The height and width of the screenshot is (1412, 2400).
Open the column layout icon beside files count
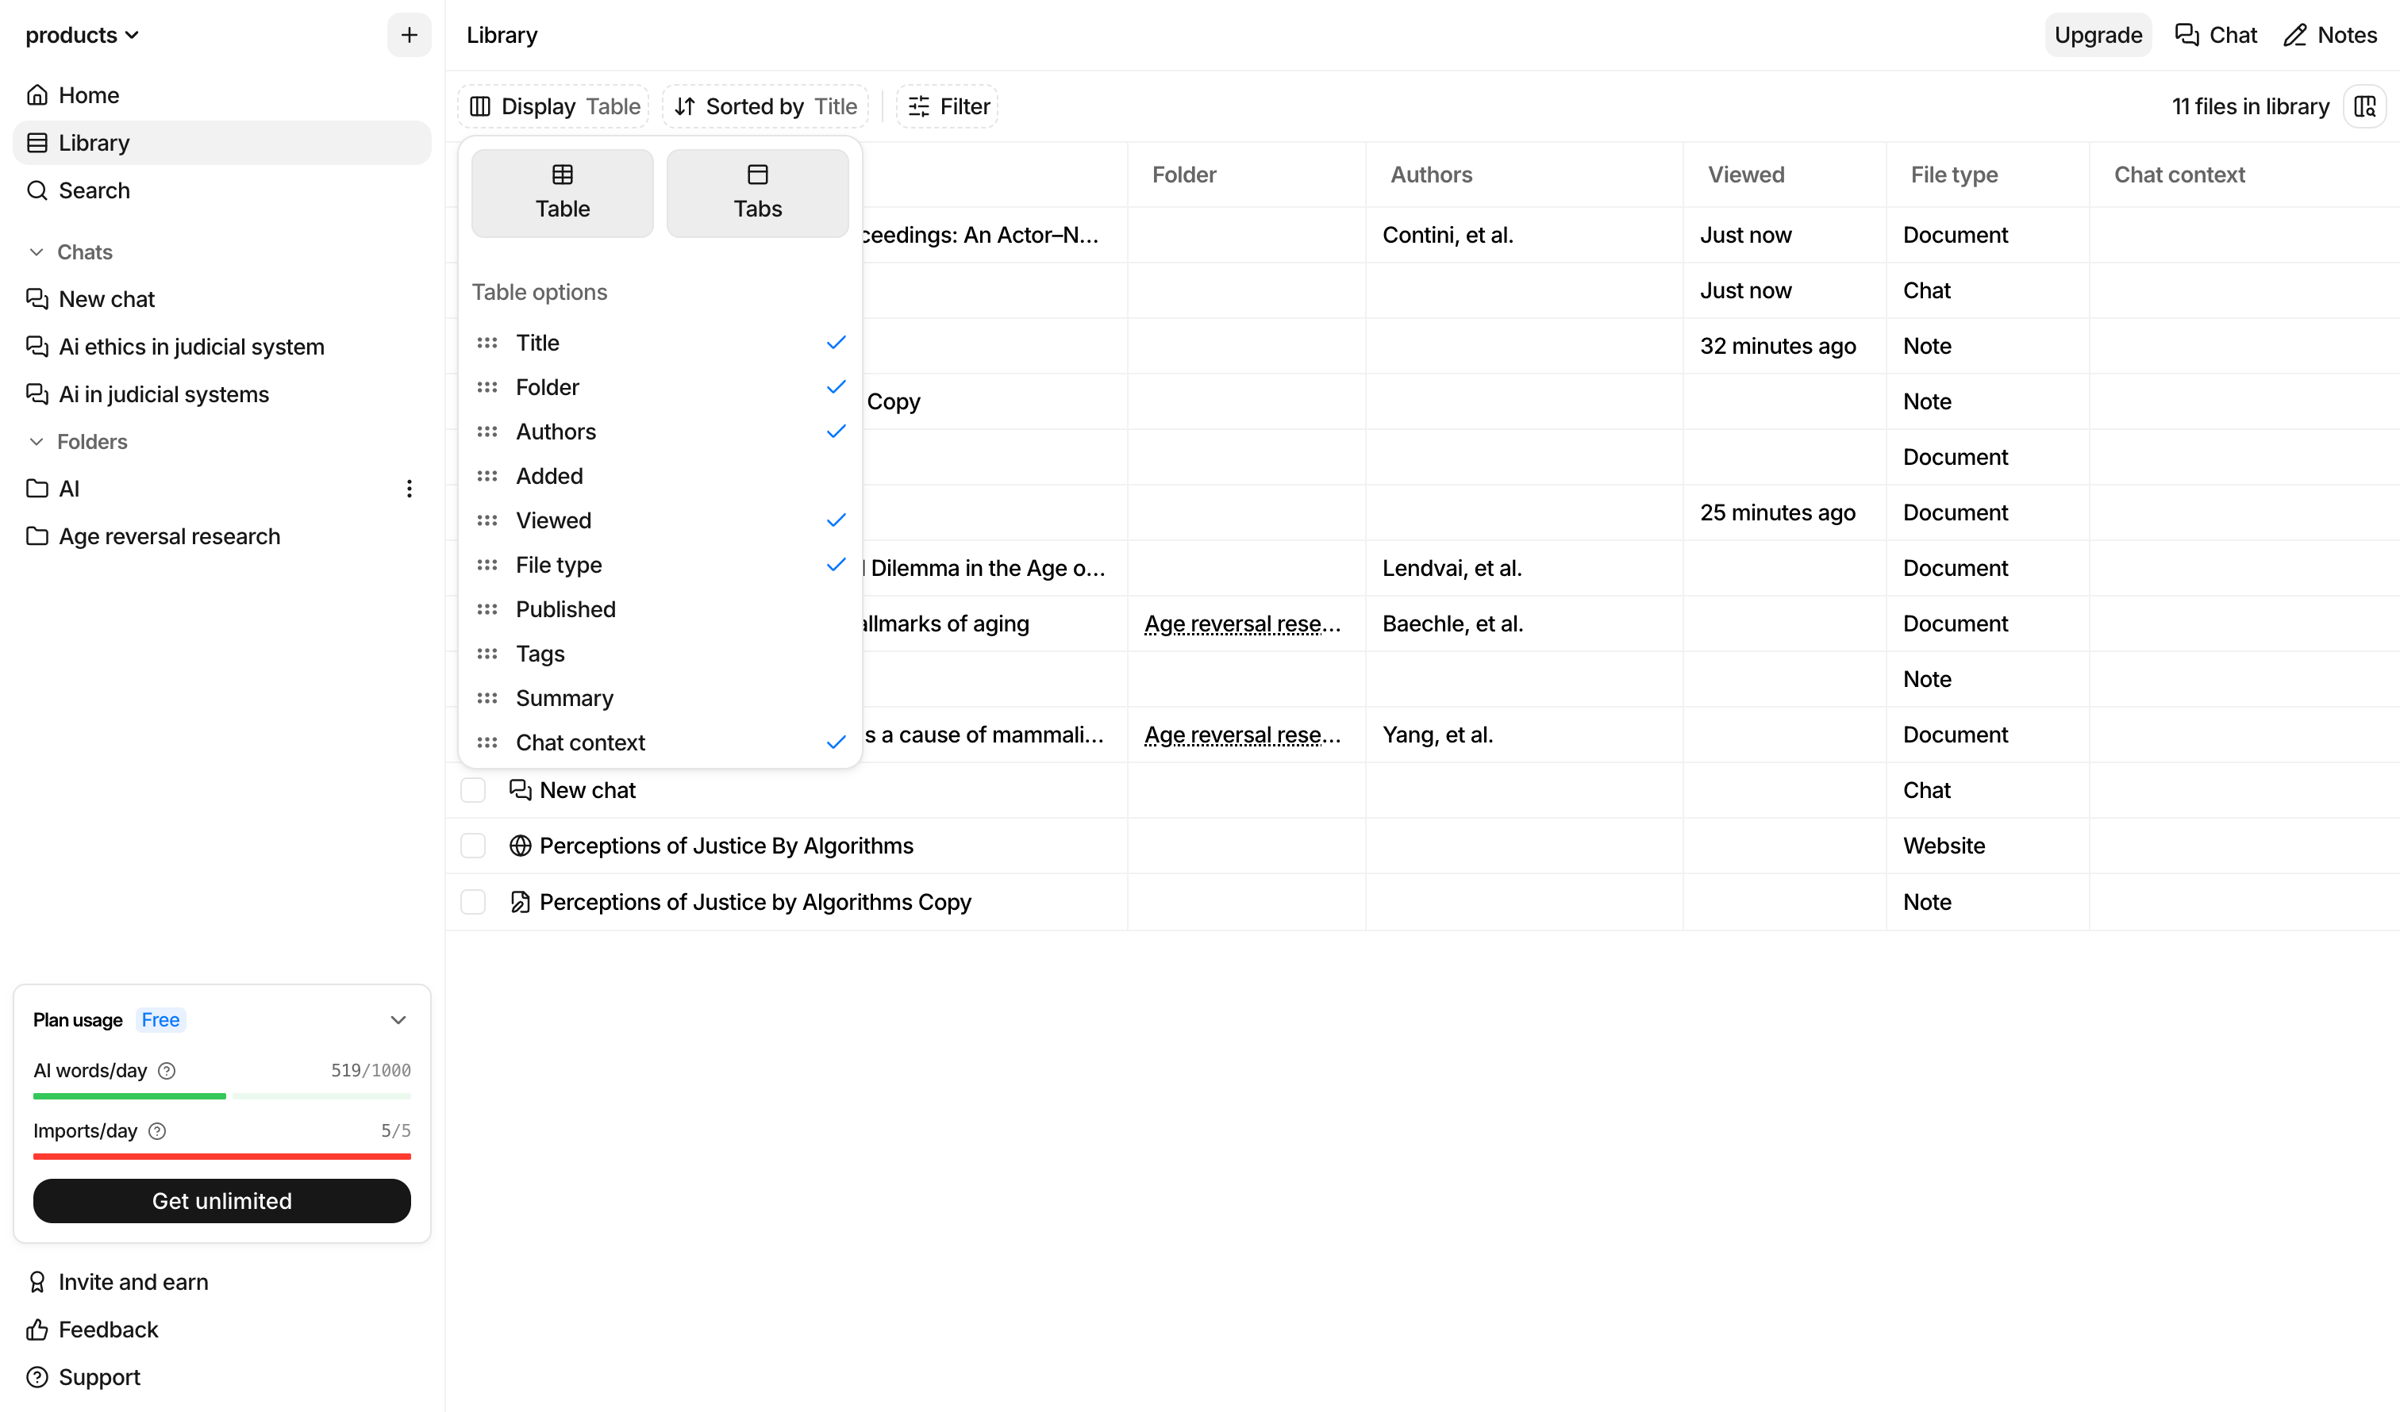point(2365,106)
